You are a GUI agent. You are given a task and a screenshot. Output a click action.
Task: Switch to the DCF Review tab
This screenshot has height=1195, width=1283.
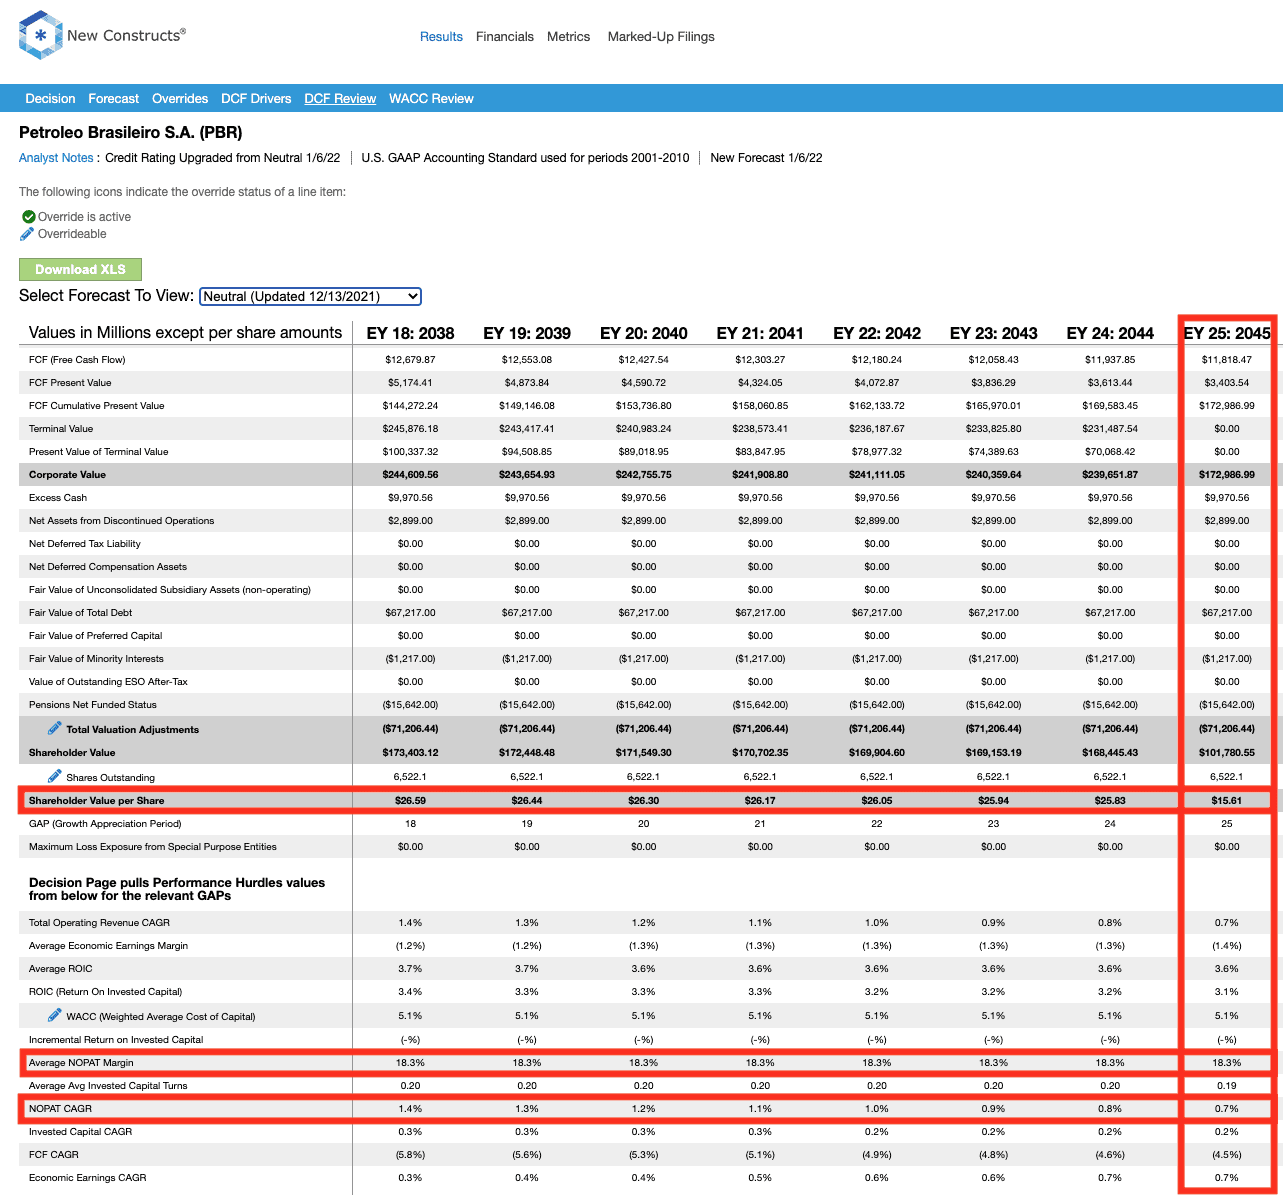[x=340, y=99]
